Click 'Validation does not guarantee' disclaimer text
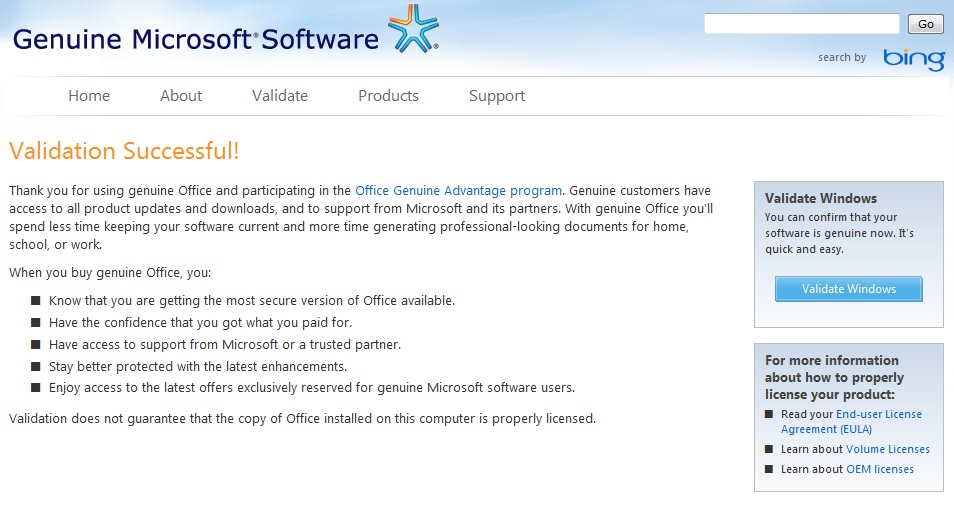The width and height of the screenshot is (954, 513). (x=302, y=419)
